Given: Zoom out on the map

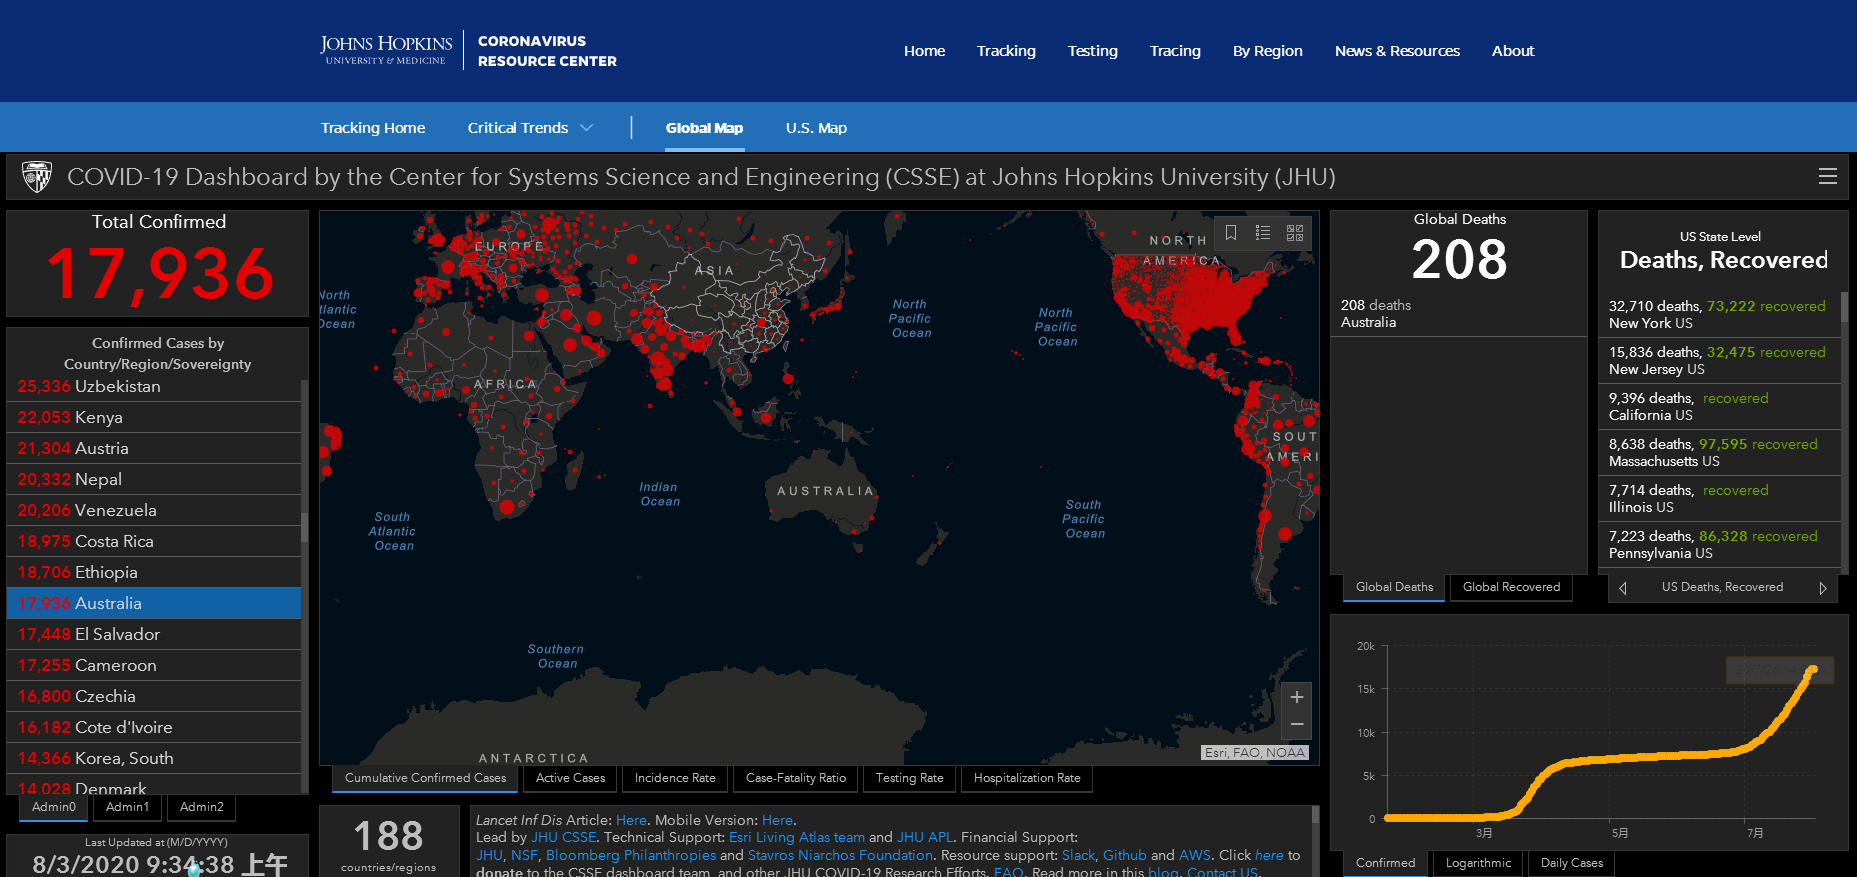Looking at the screenshot, I should point(1296,724).
